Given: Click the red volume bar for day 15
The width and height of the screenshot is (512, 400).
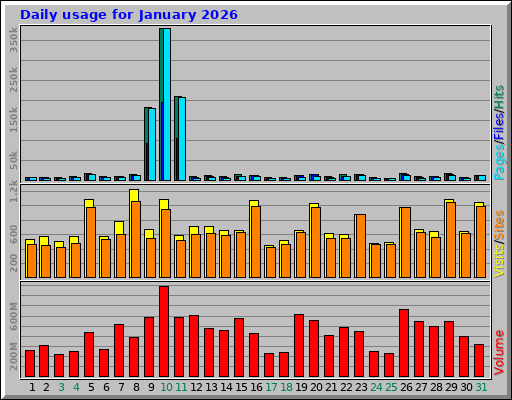Looking at the screenshot, I should coord(239,347).
